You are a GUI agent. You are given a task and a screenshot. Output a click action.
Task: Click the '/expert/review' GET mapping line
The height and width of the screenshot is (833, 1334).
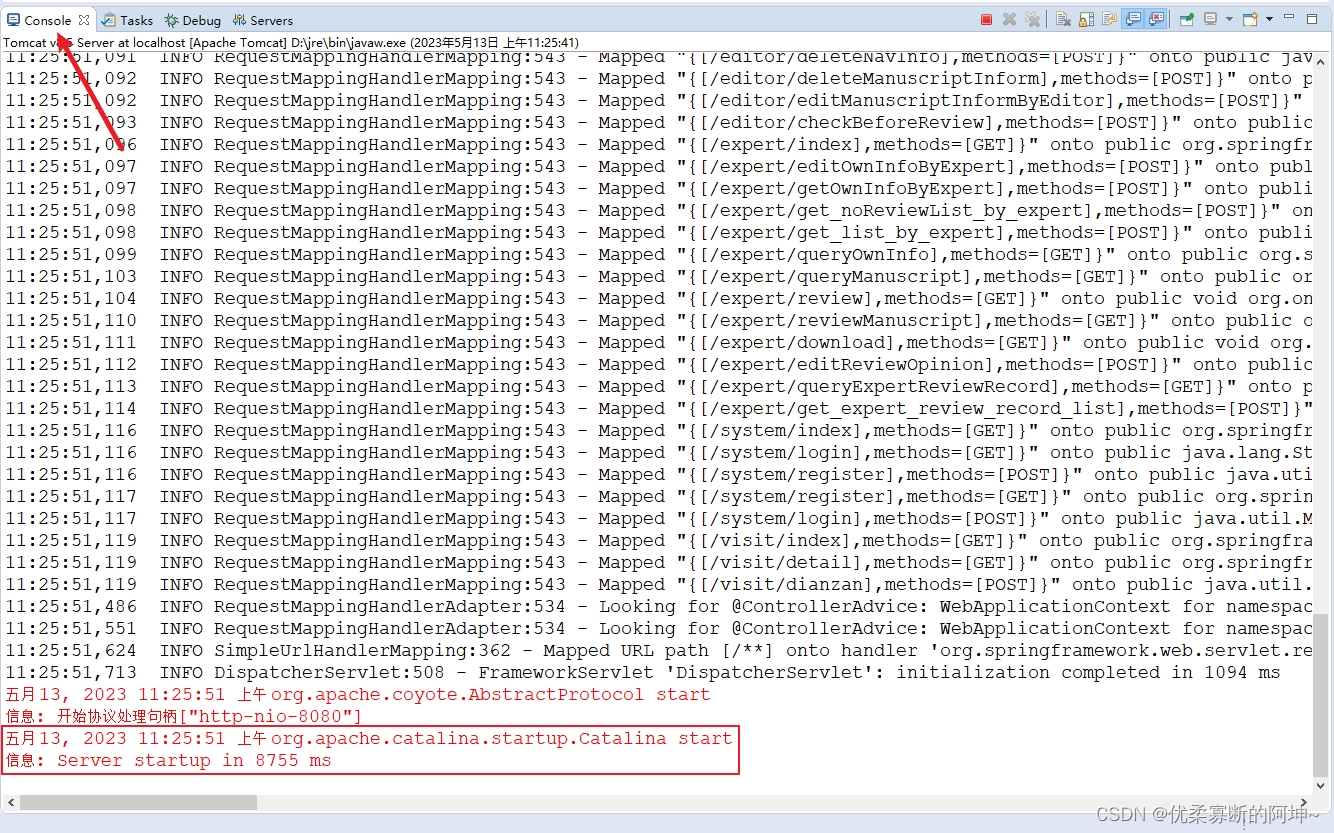pos(658,298)
